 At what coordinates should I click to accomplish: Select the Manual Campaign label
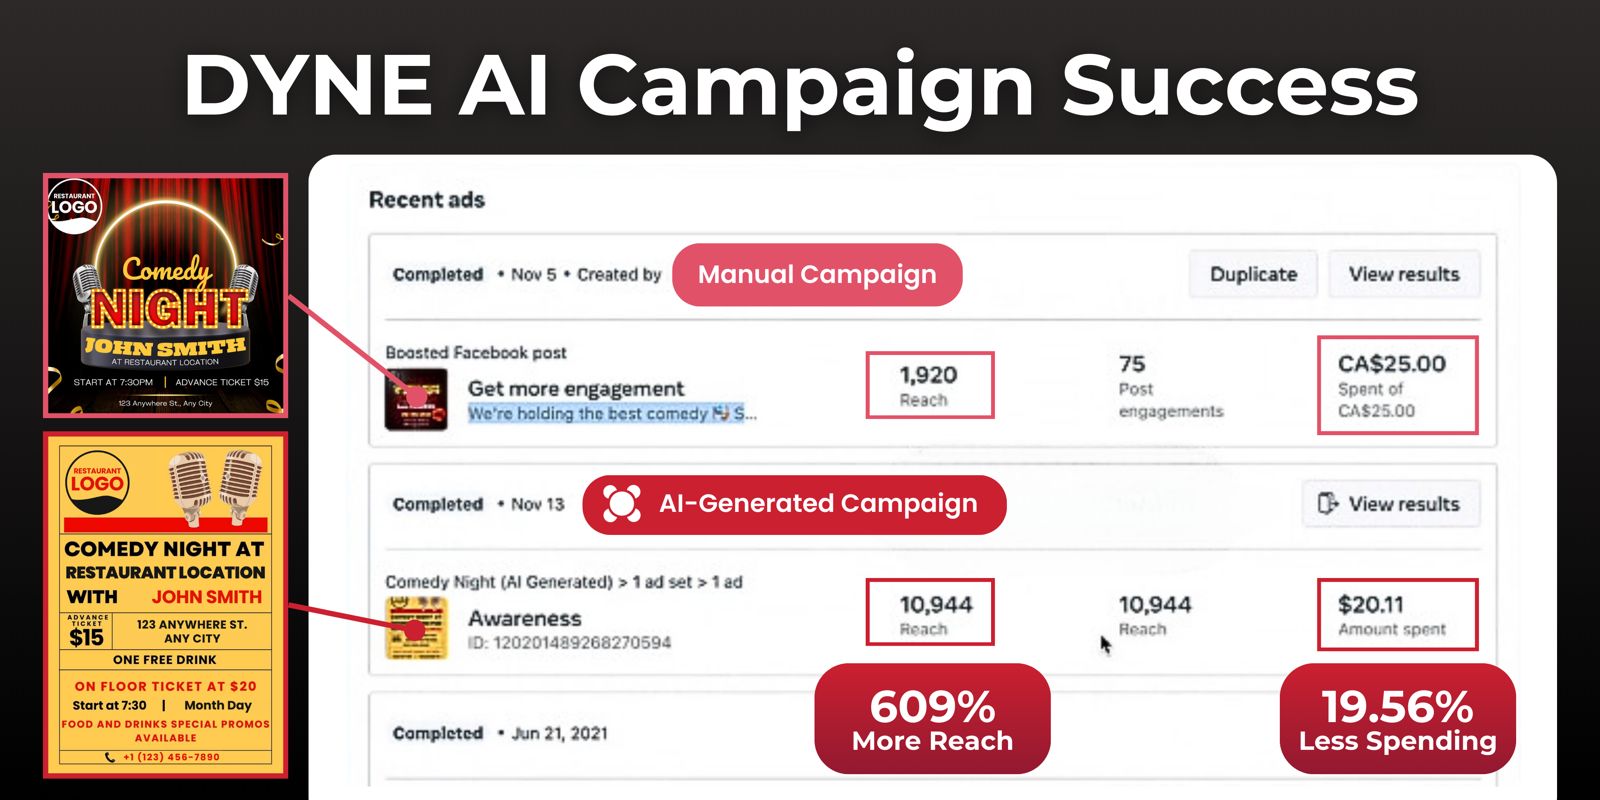(x=817, y=275)
